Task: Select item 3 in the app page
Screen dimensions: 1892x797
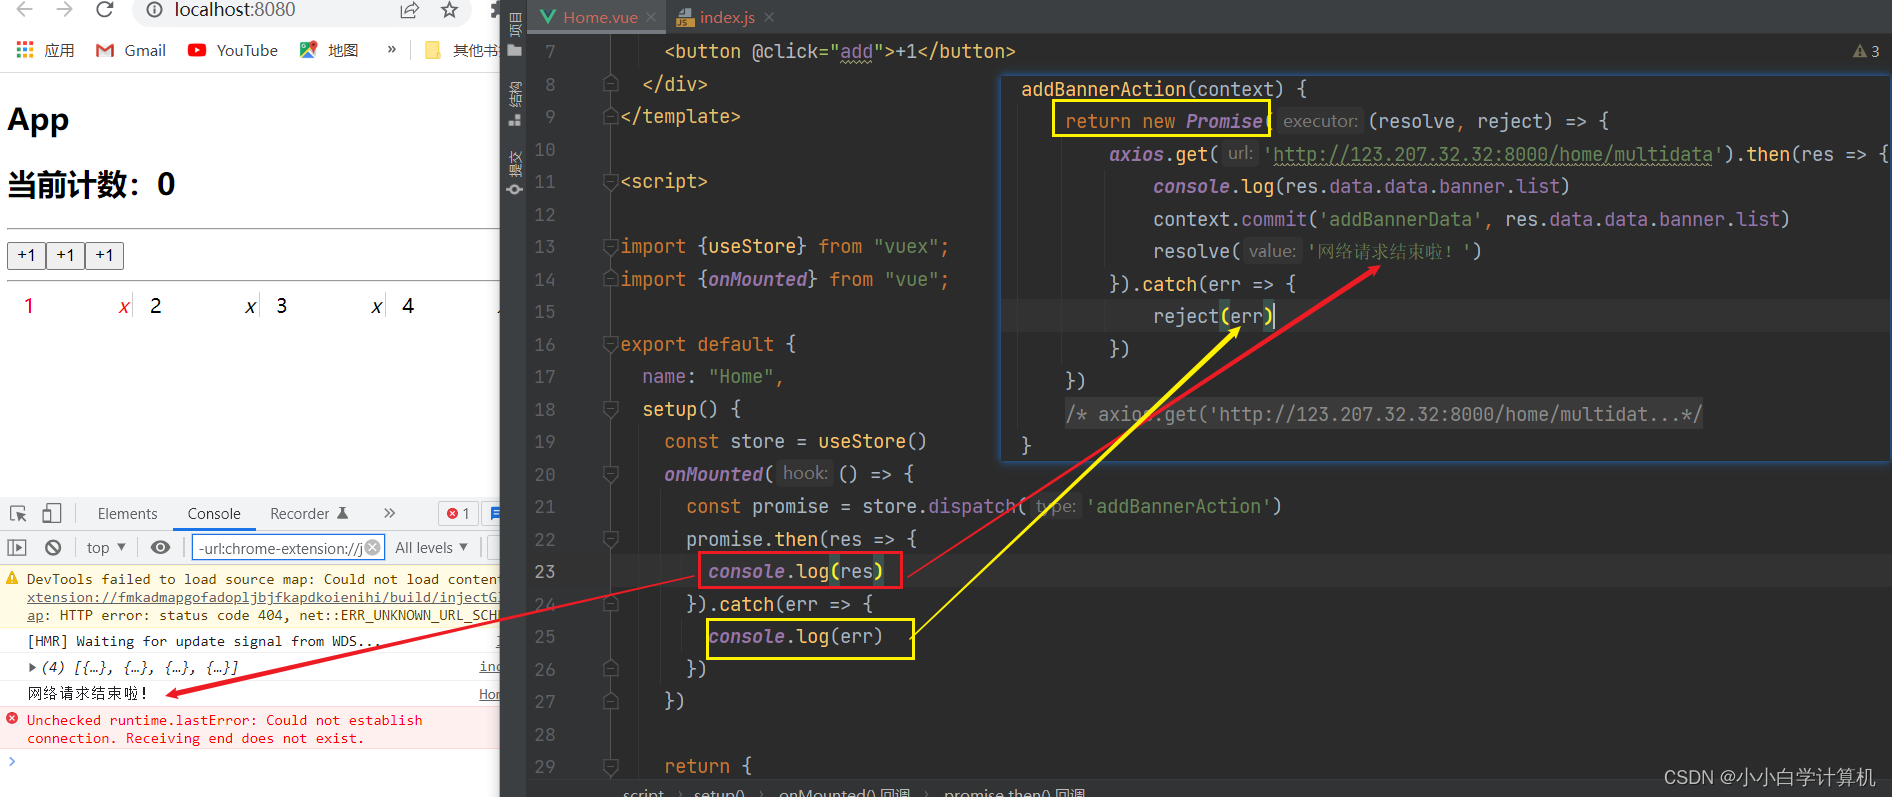Action: pyautogui.click(x=282, y=306)
